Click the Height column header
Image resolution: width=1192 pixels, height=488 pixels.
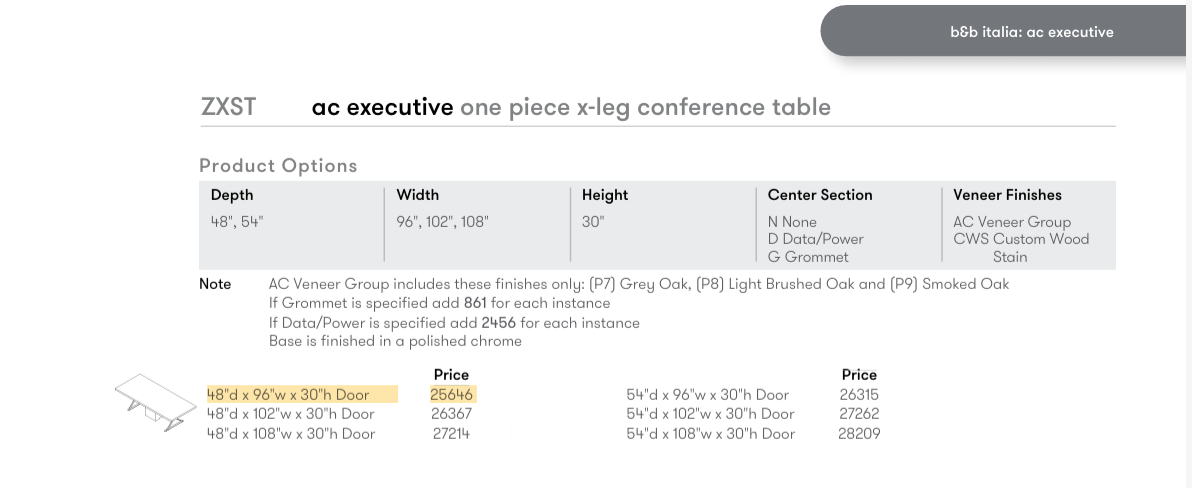coord(605,195)
